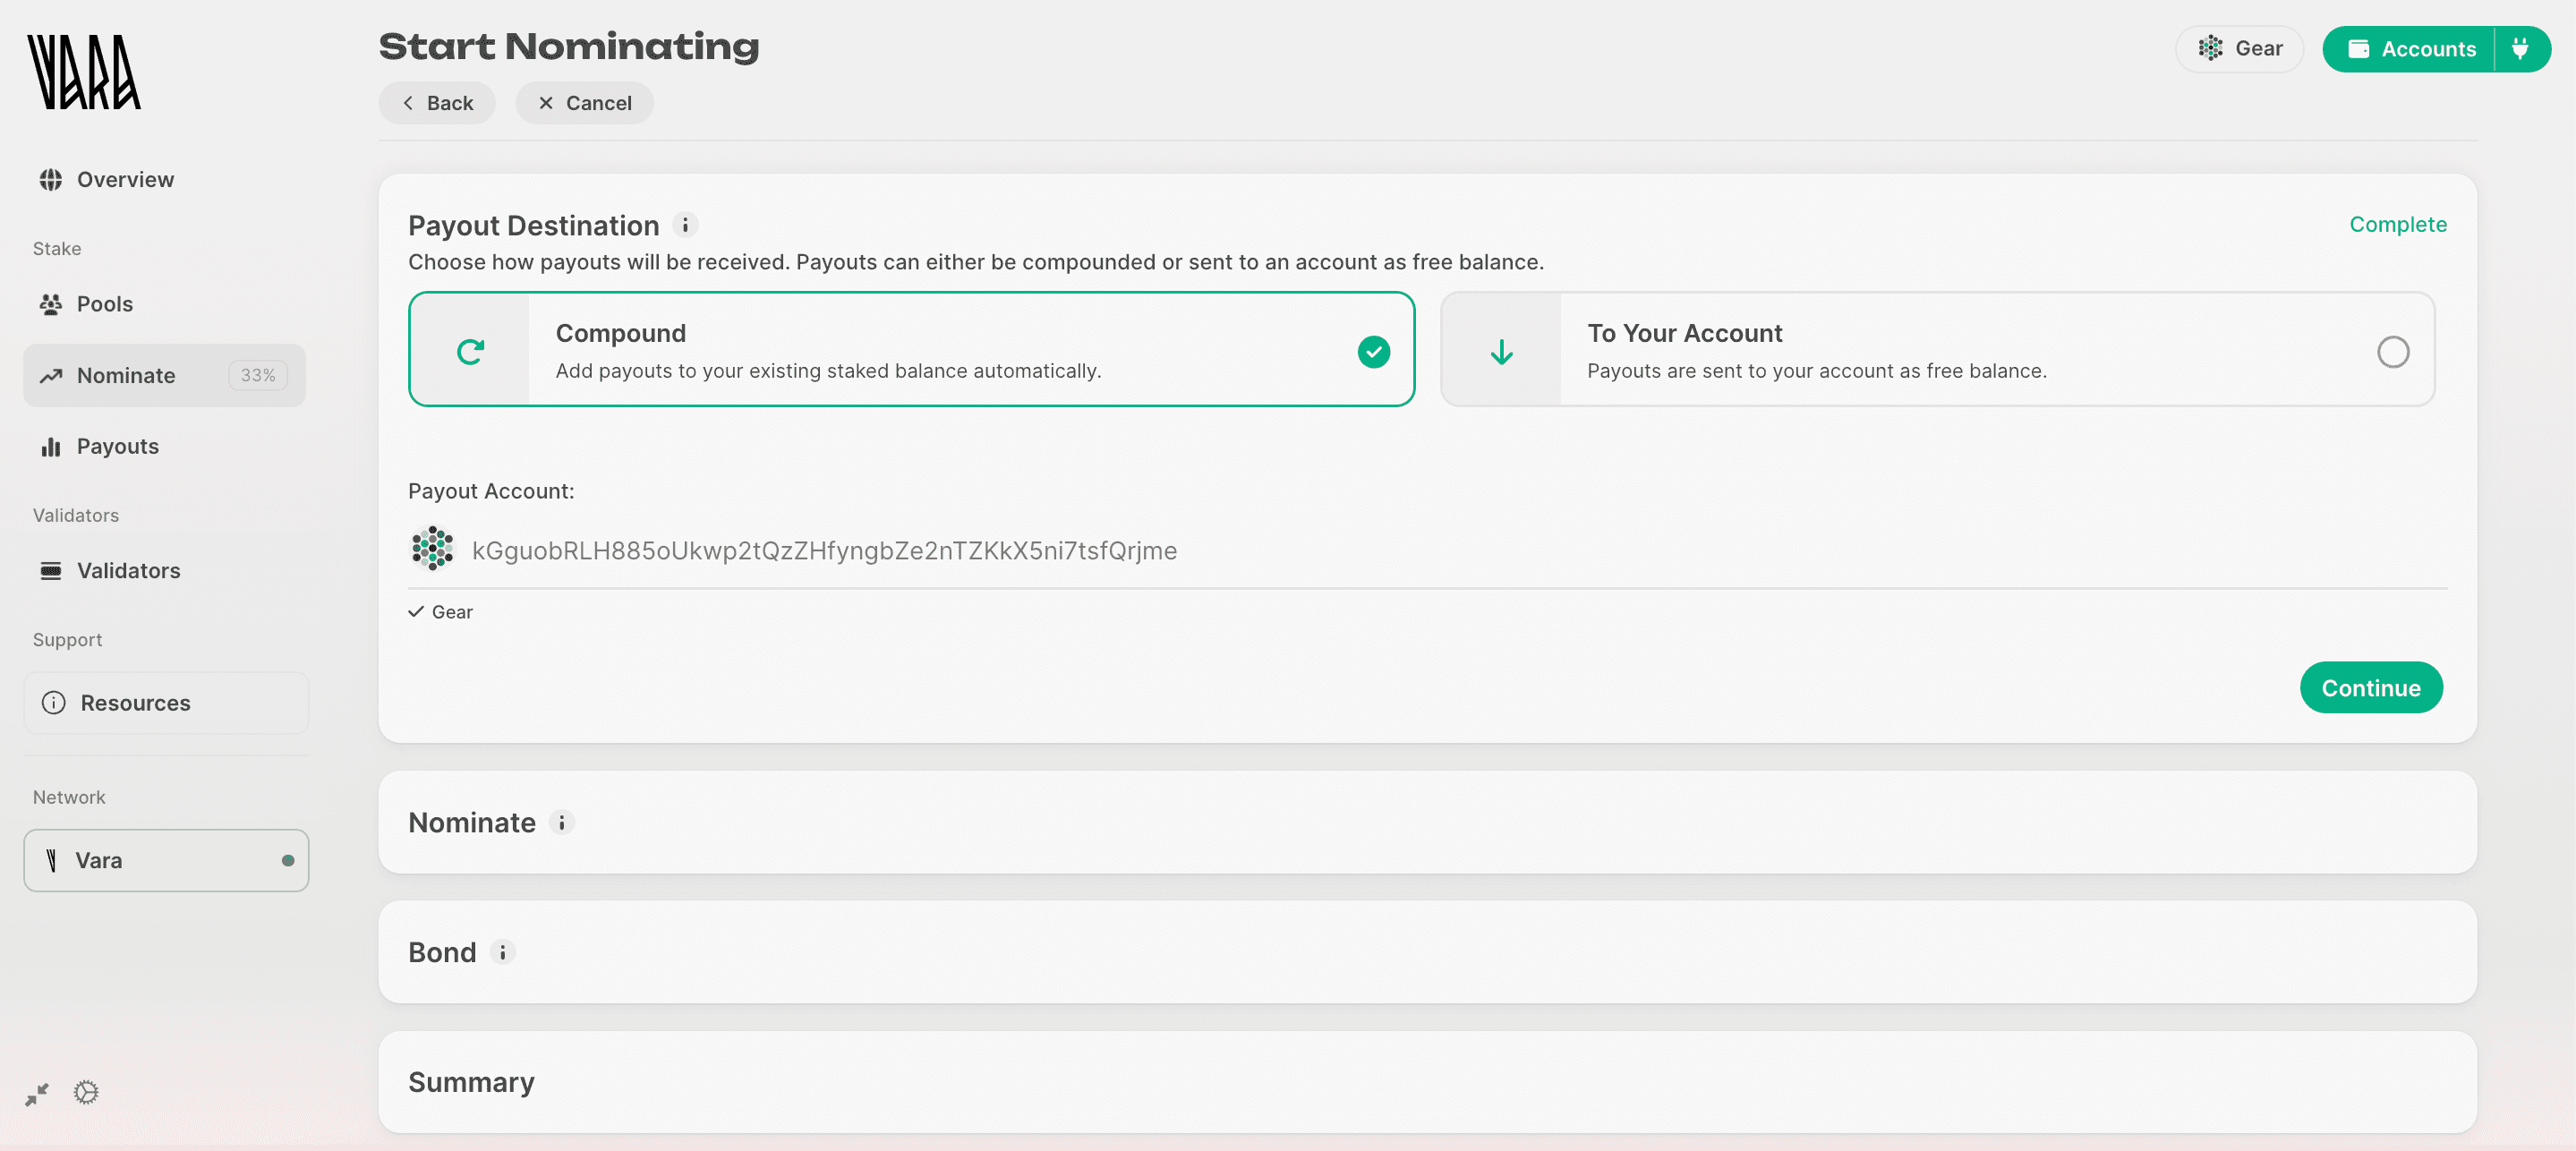This screenshot has height=1151, width=2576.
Task: Open the Validators sidebar item
Action: coord(128,570)
